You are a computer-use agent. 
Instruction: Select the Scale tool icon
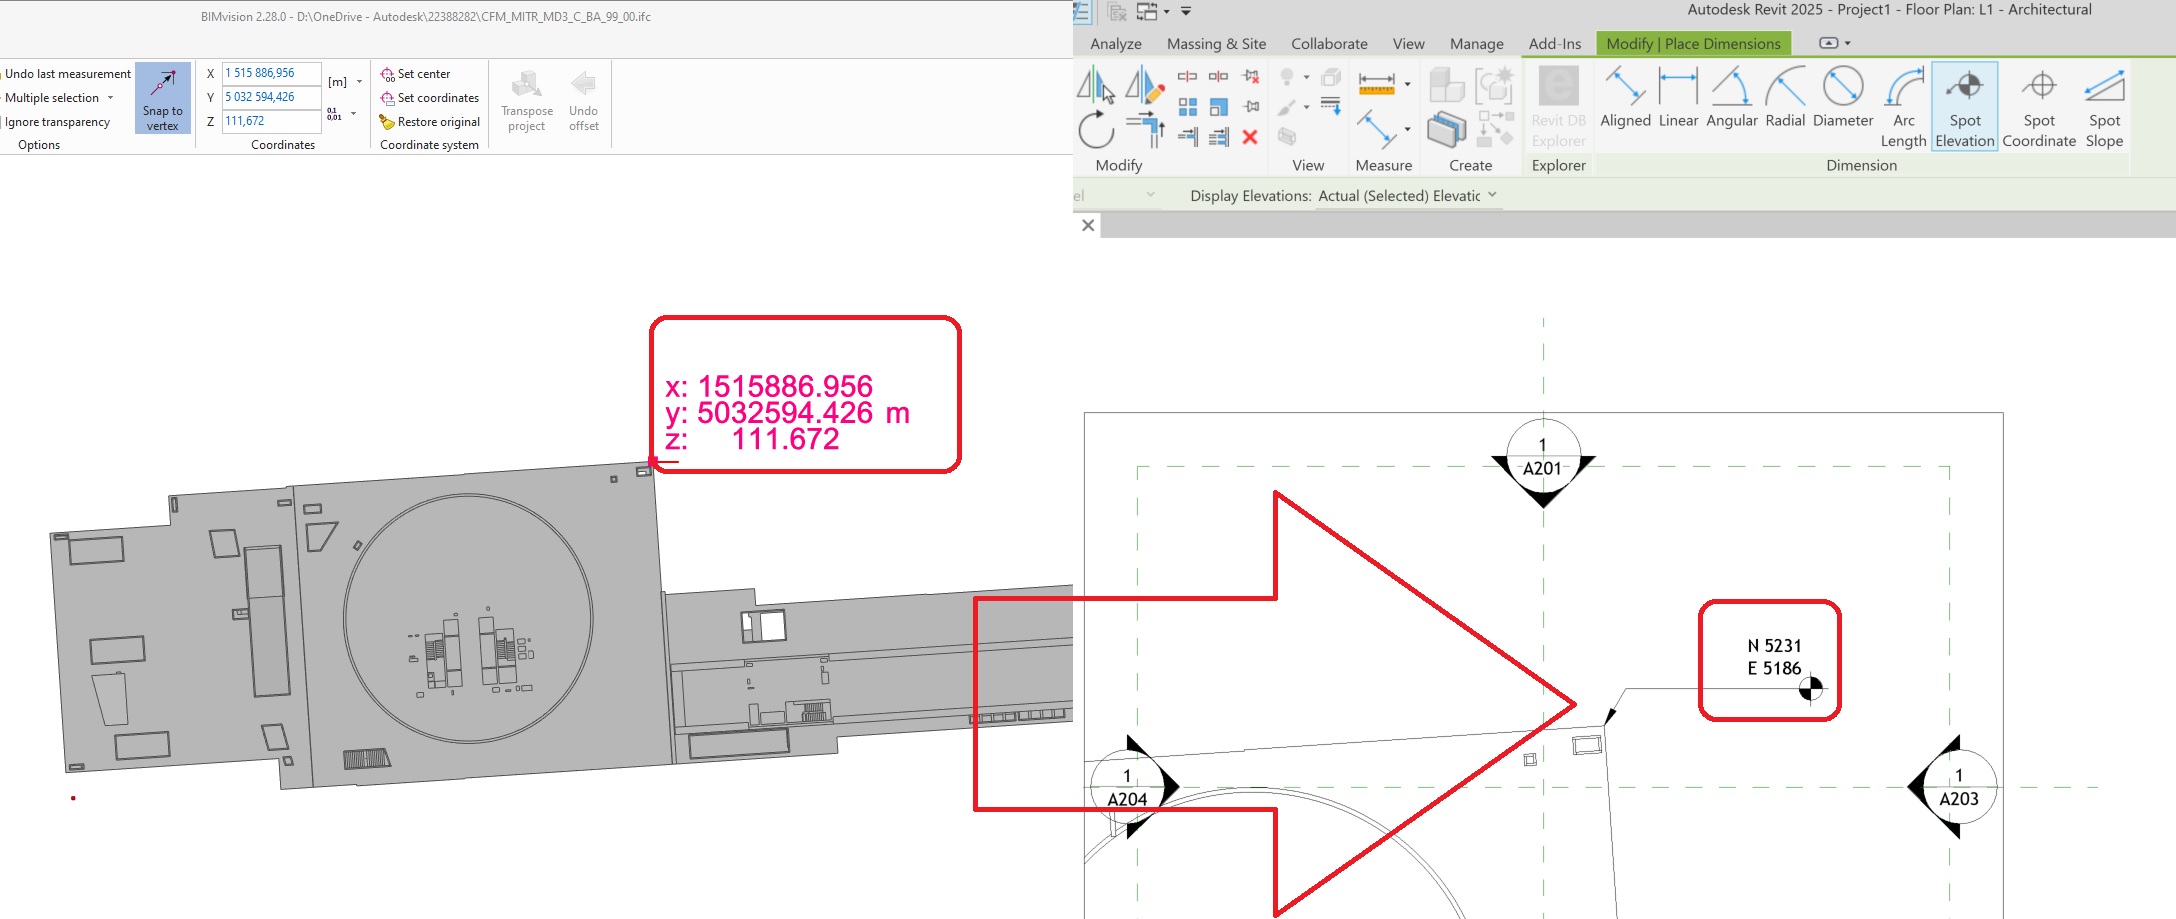[1218, 107]
